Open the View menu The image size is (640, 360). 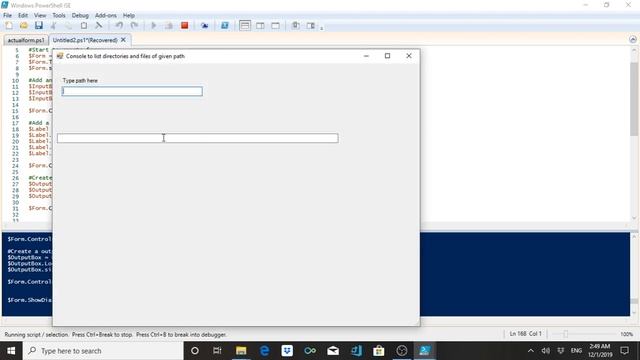point(40,16)
